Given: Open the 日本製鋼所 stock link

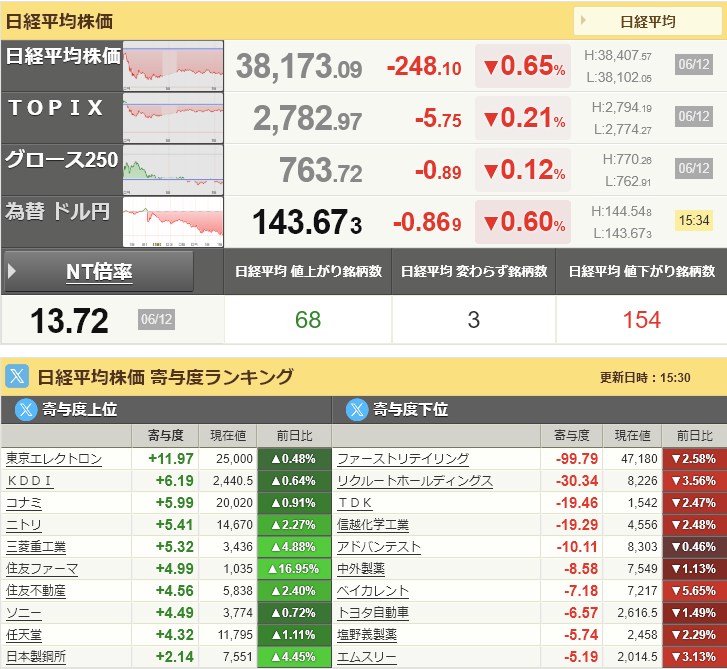Looking at the screenshot, I should tap(36, 657).
